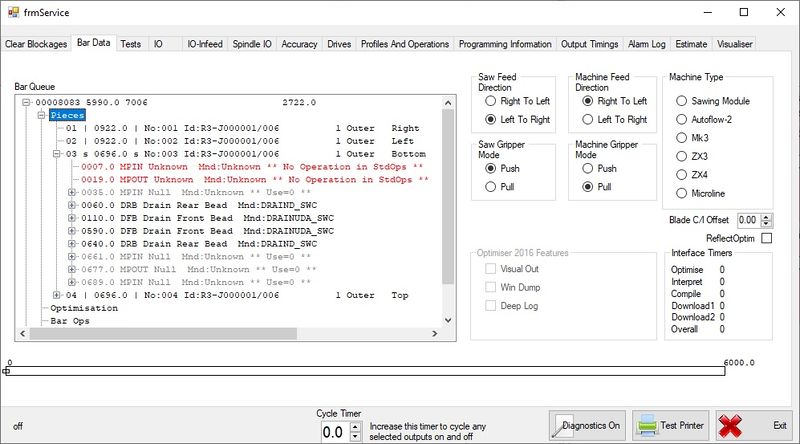800x444 pixels.
Task: Open the IO-Infeed tab
Action: 205,44
